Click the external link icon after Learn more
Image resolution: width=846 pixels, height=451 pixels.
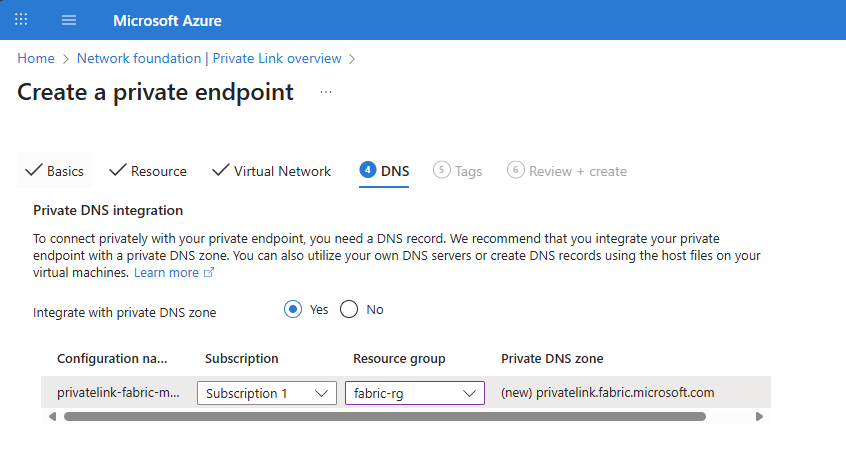(209, 272)
